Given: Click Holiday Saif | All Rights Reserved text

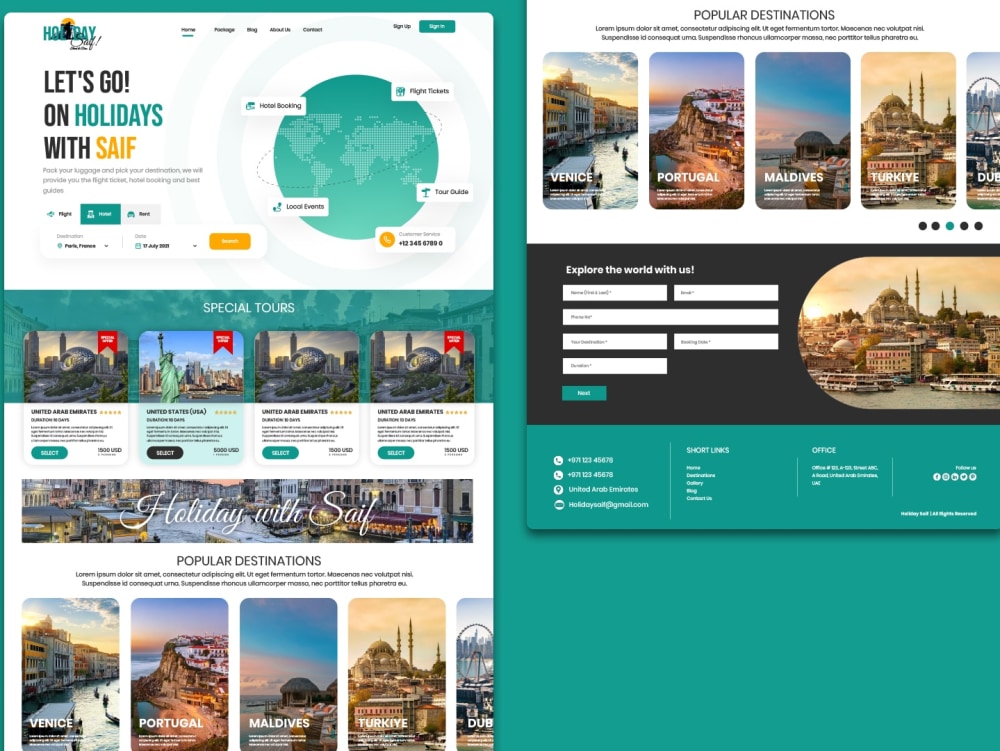Looking at the screenshot, I should click(x=938, y=513).
